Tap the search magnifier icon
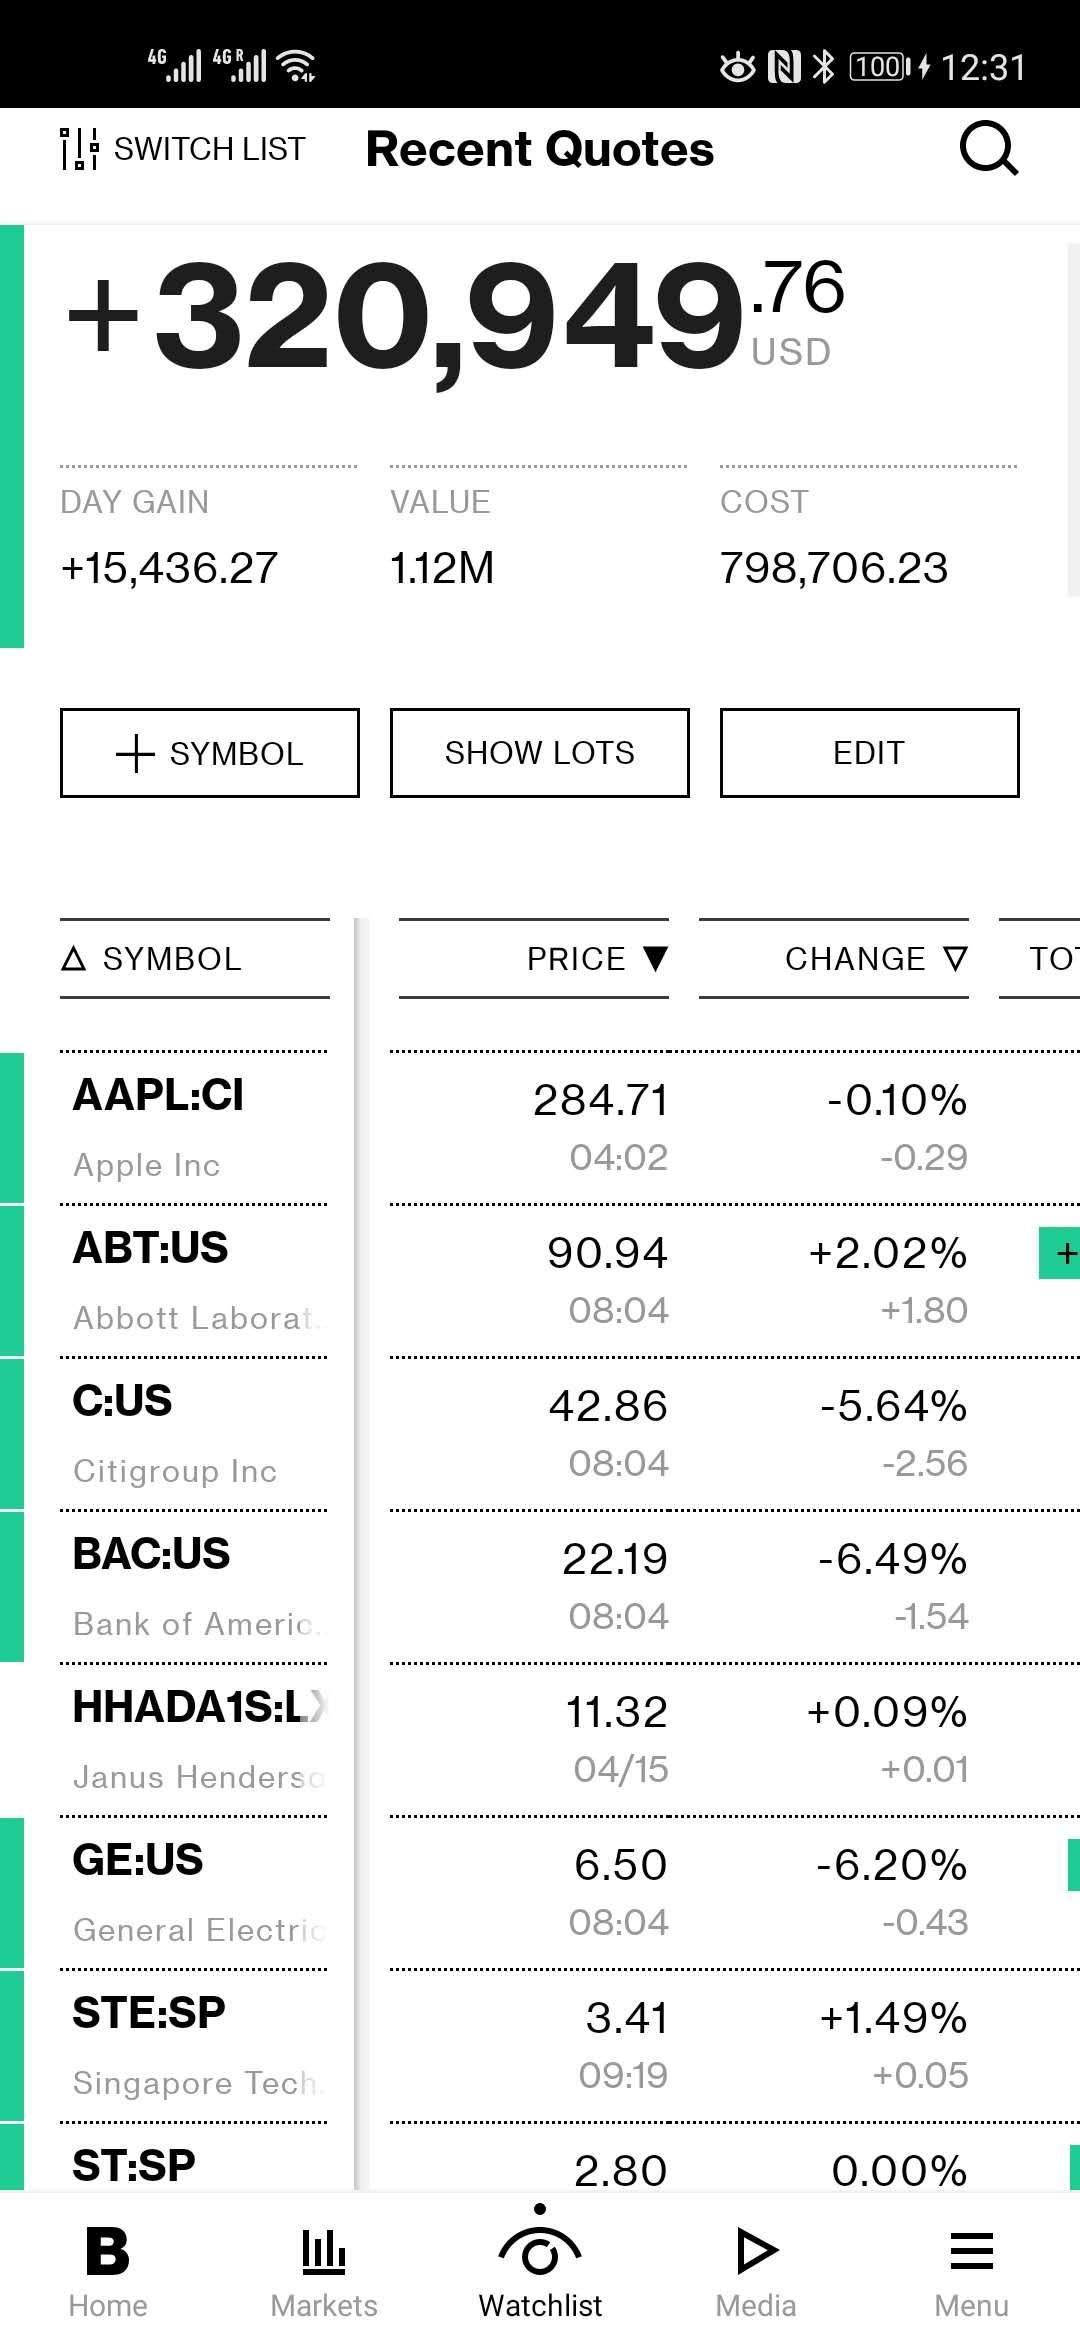Image resolution: width=1080 pixels, height=2340 pixels. pos(988,150)
